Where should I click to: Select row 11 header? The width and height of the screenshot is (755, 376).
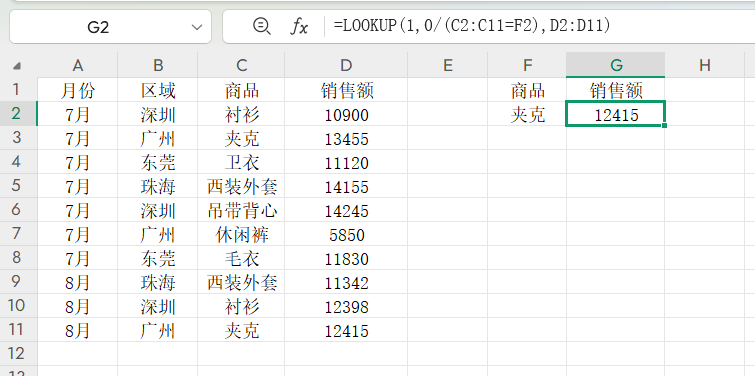tap(18, 330)
